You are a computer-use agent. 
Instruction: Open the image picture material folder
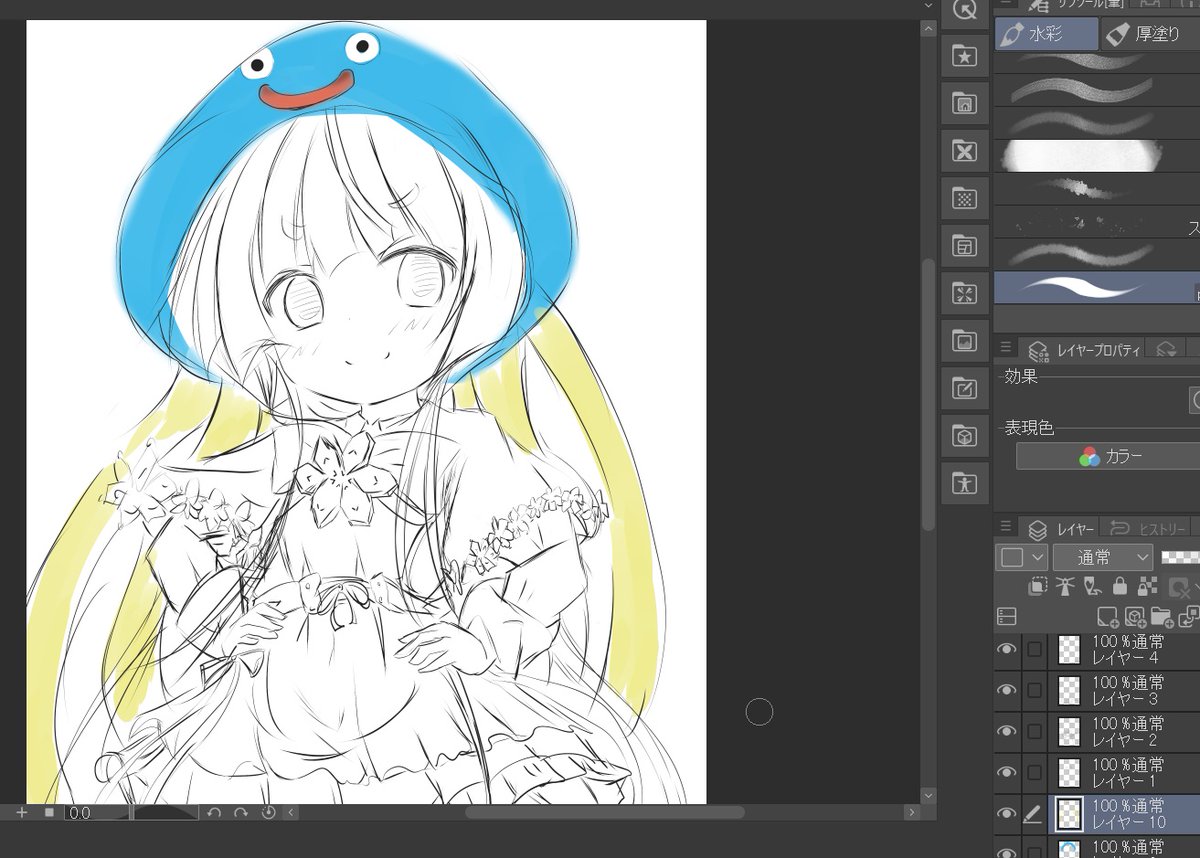pos(965,341)
